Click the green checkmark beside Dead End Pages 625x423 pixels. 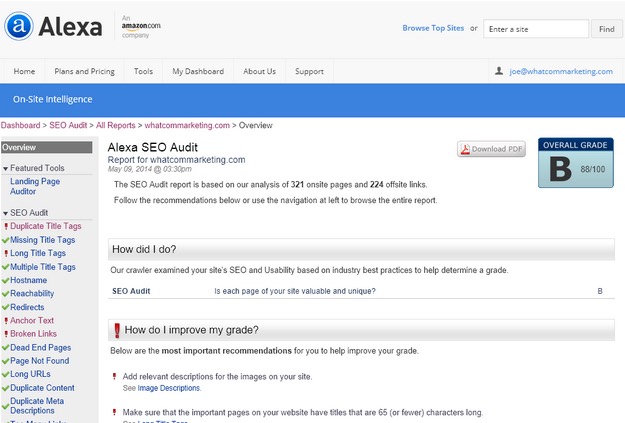point(6,348)
